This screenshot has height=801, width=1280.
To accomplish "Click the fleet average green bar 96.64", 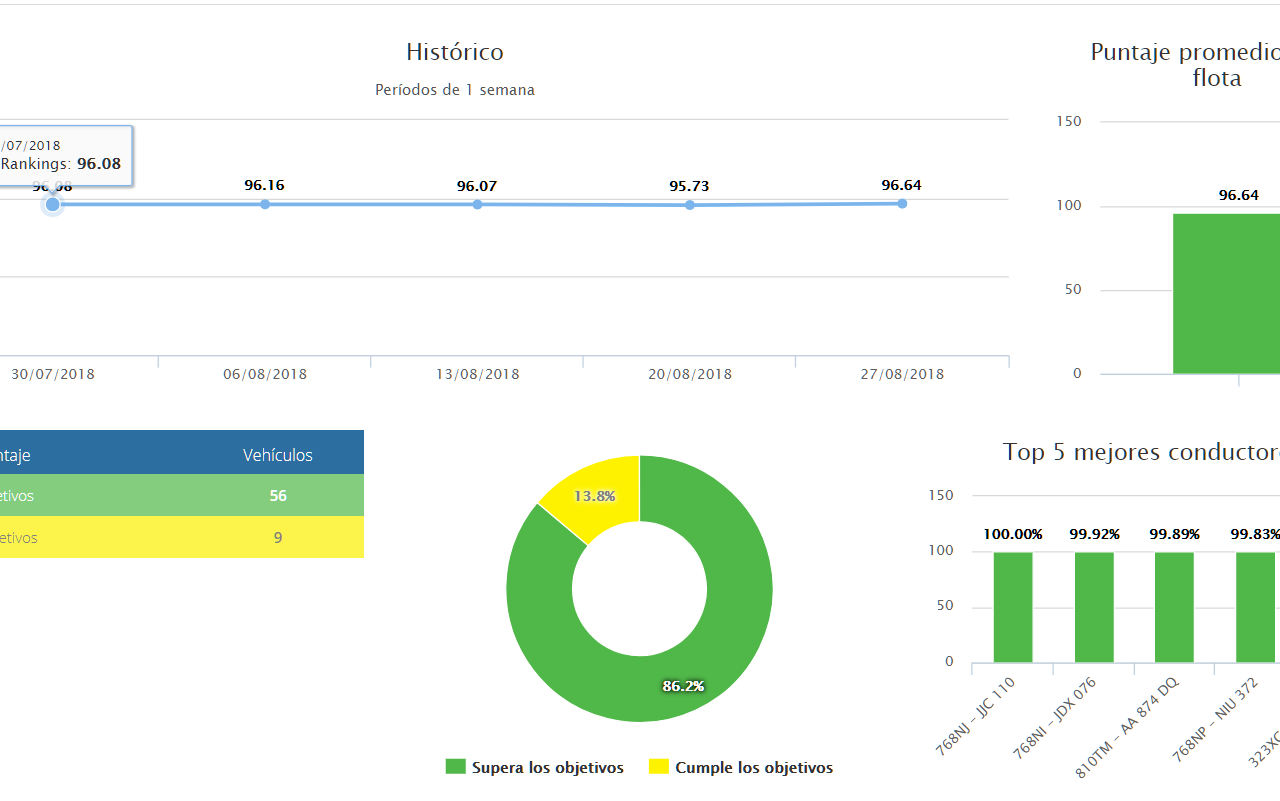I will click(x=1227, y=293).
